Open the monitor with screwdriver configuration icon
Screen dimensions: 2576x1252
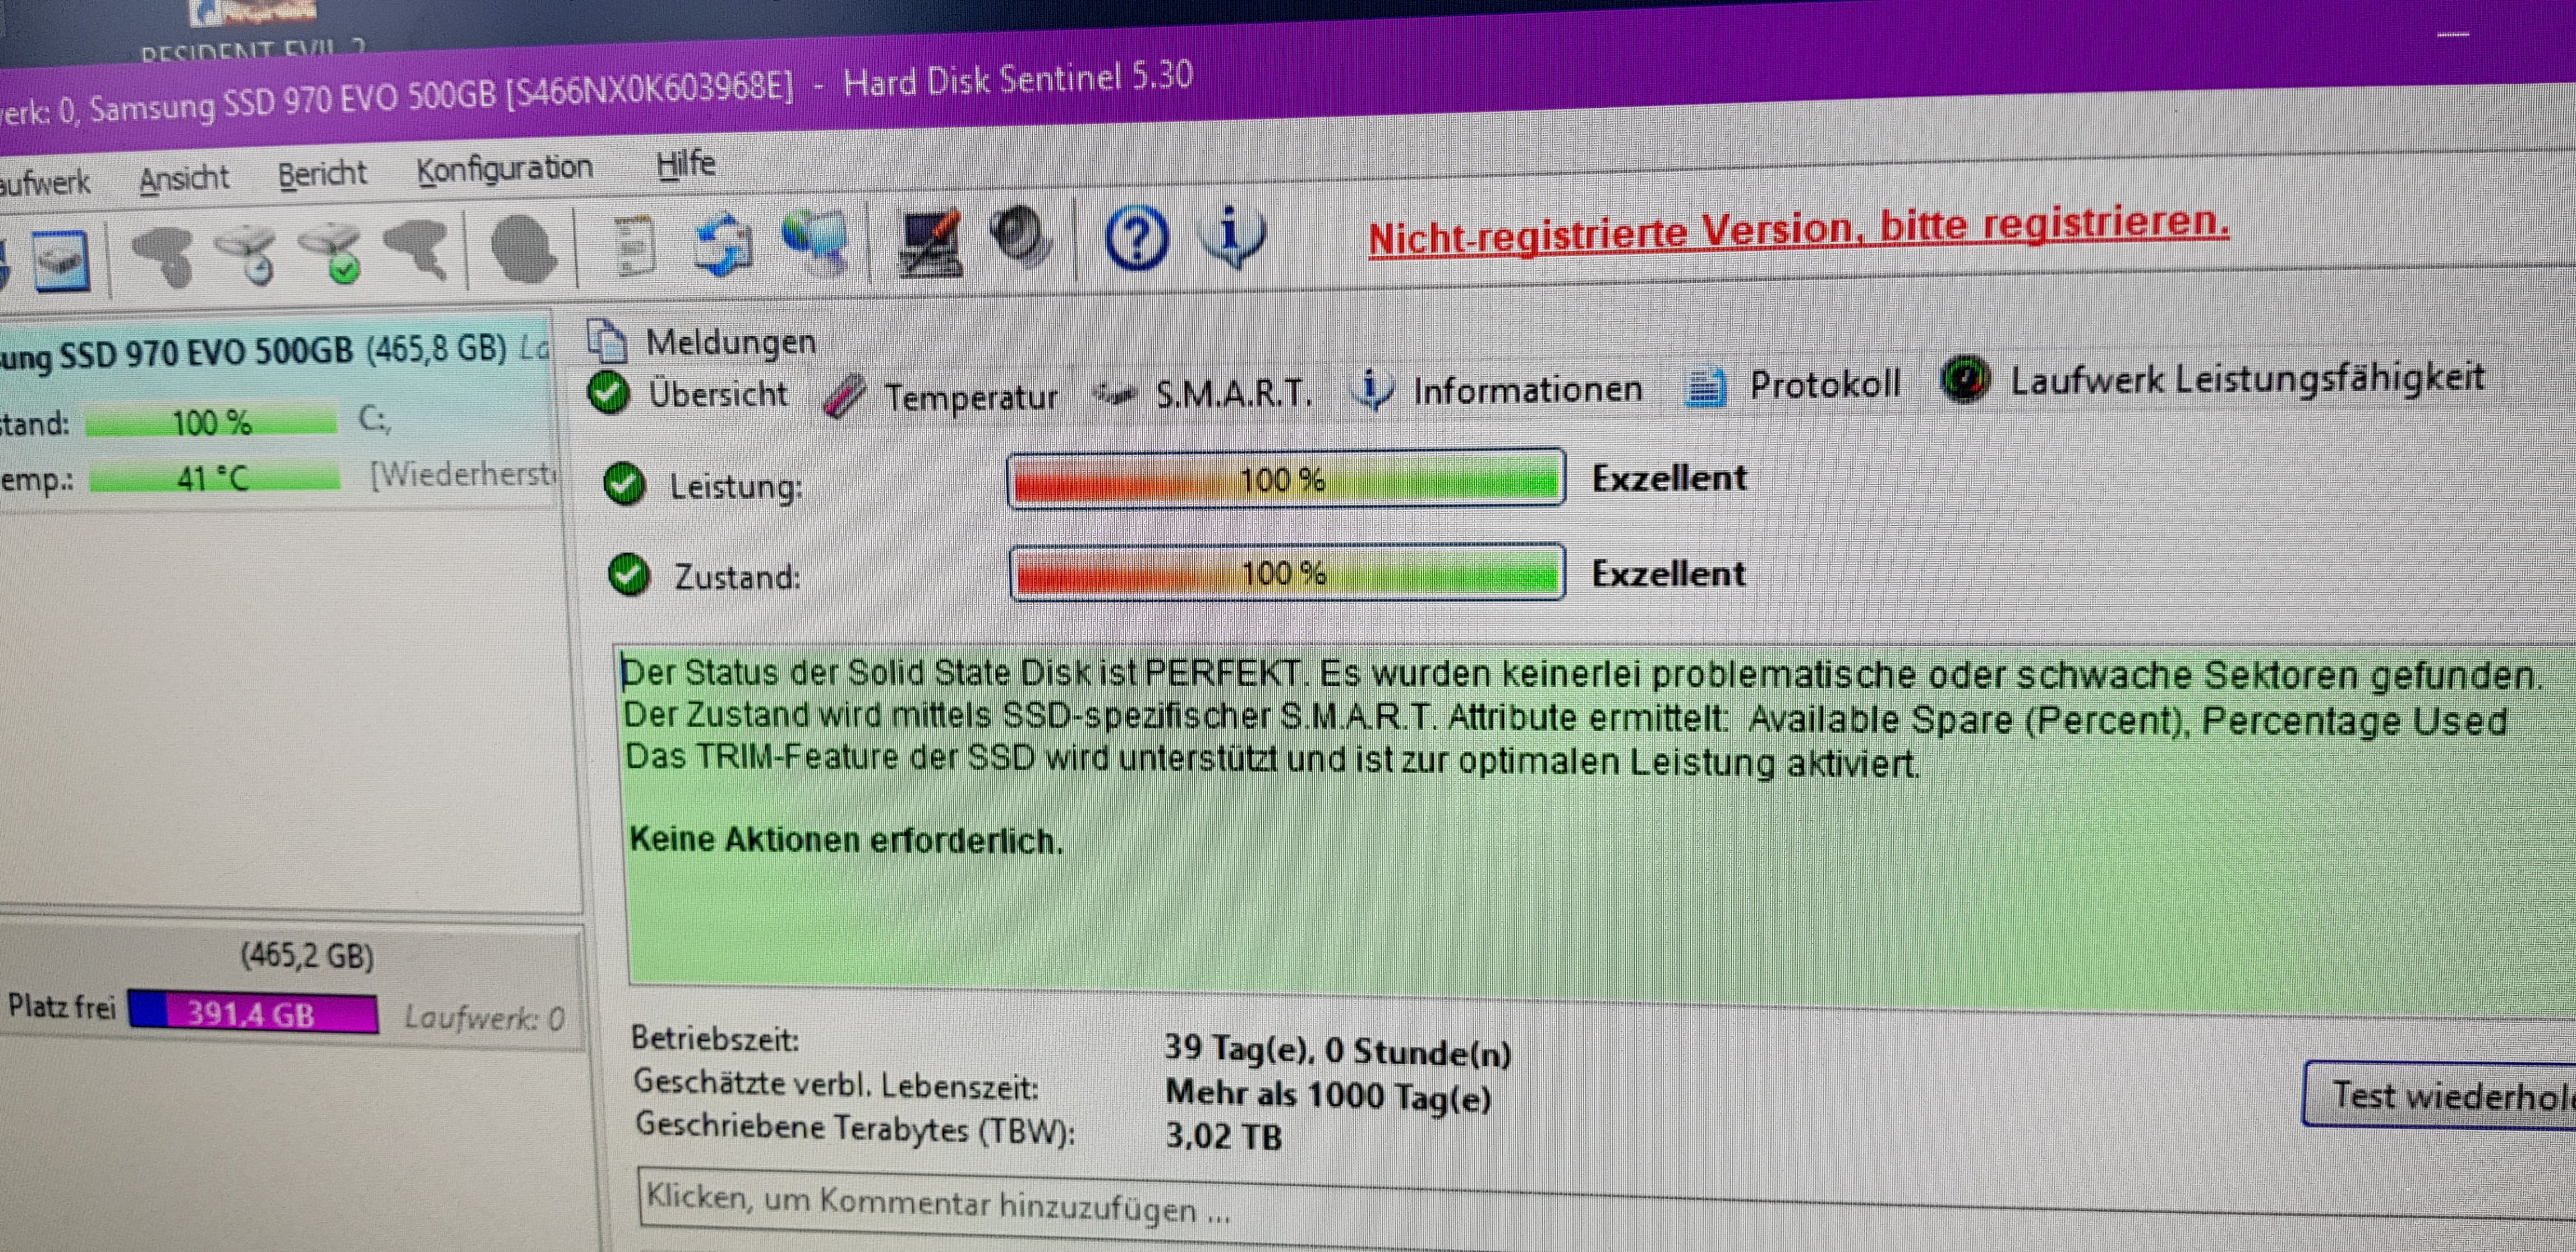(930, 241)
